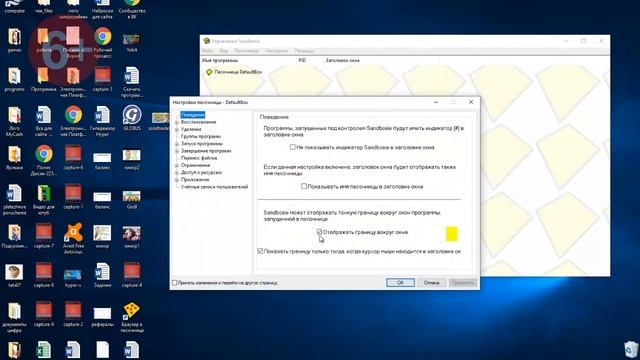Click the Применить button

point(462,282)
